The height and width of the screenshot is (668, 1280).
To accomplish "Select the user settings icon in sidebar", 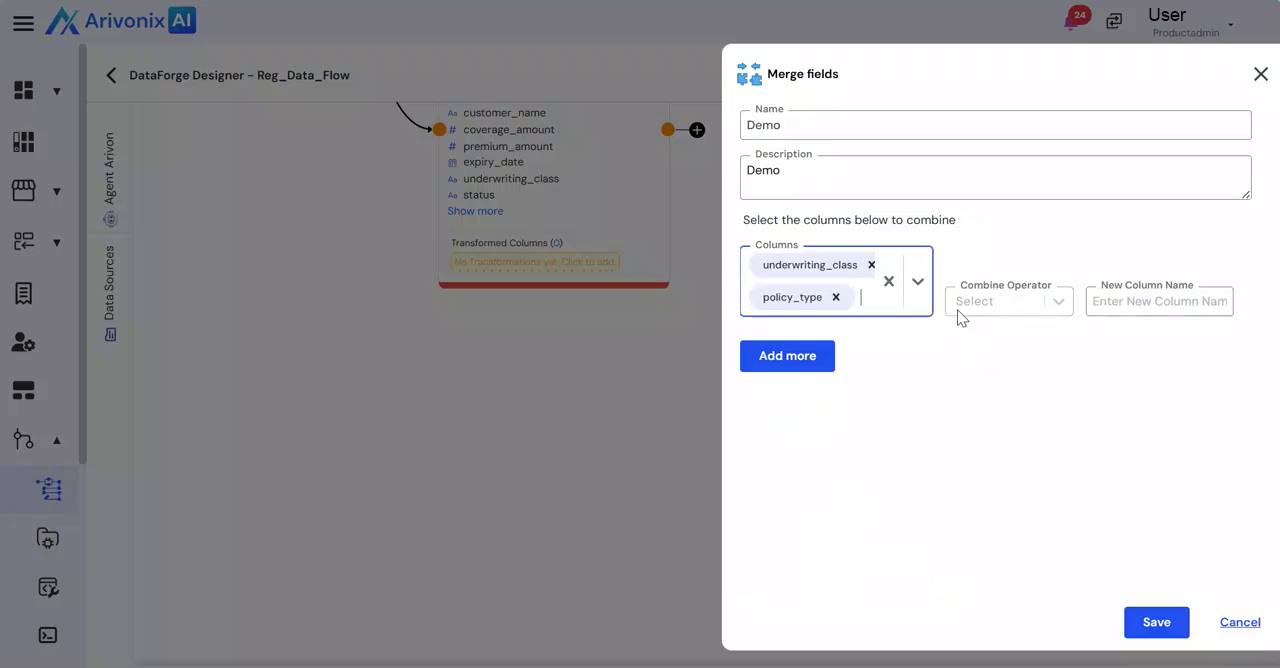I will [x=24, y=343].
